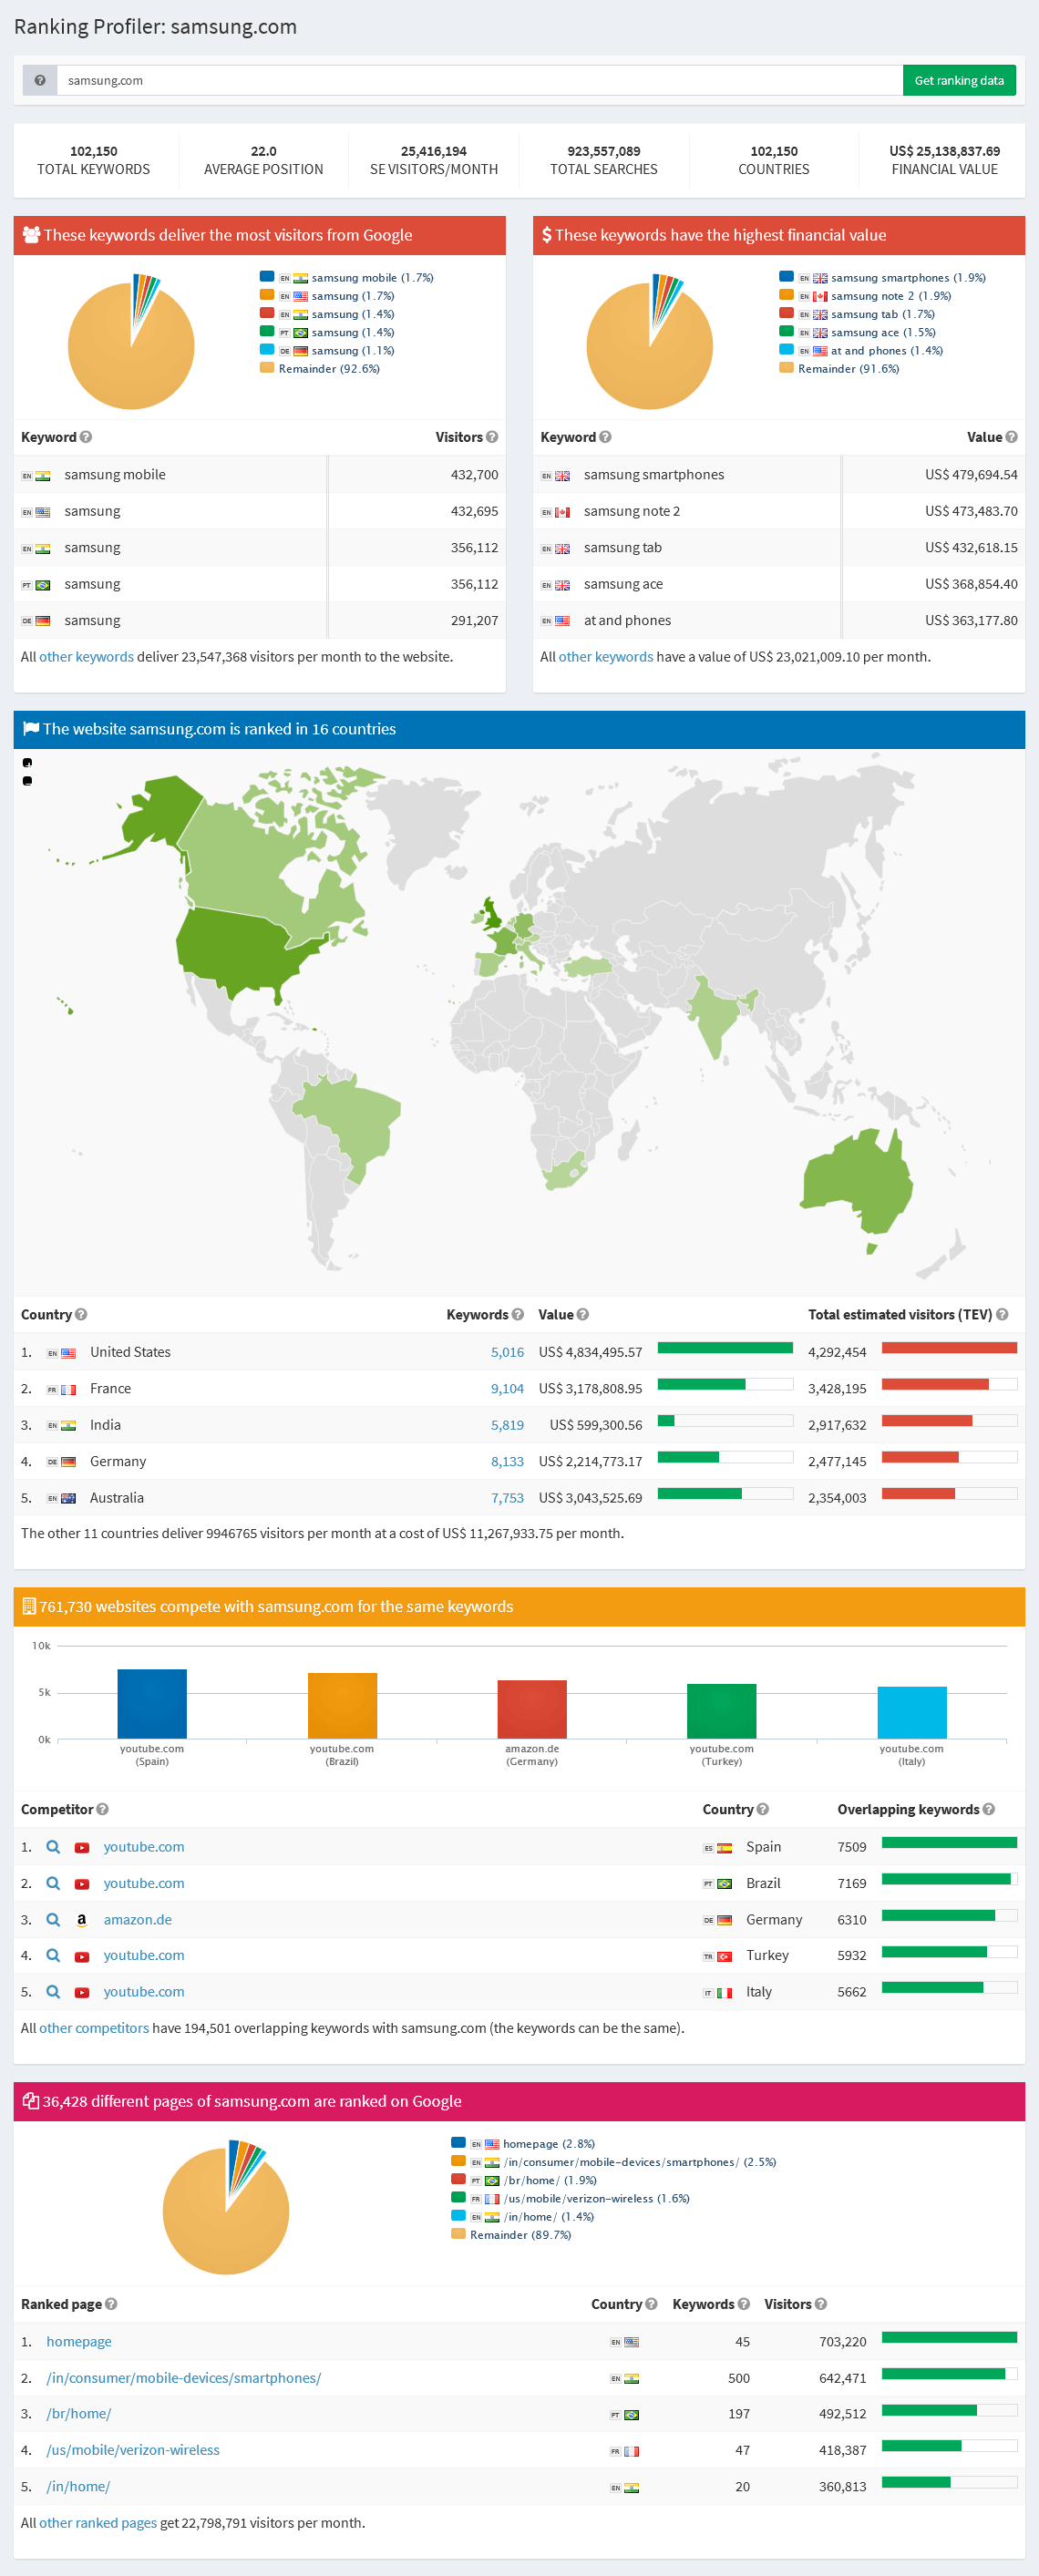Click search magnifier icon in Spain competitor row
The image size is (1039, 2576).
coord(53,1846)
